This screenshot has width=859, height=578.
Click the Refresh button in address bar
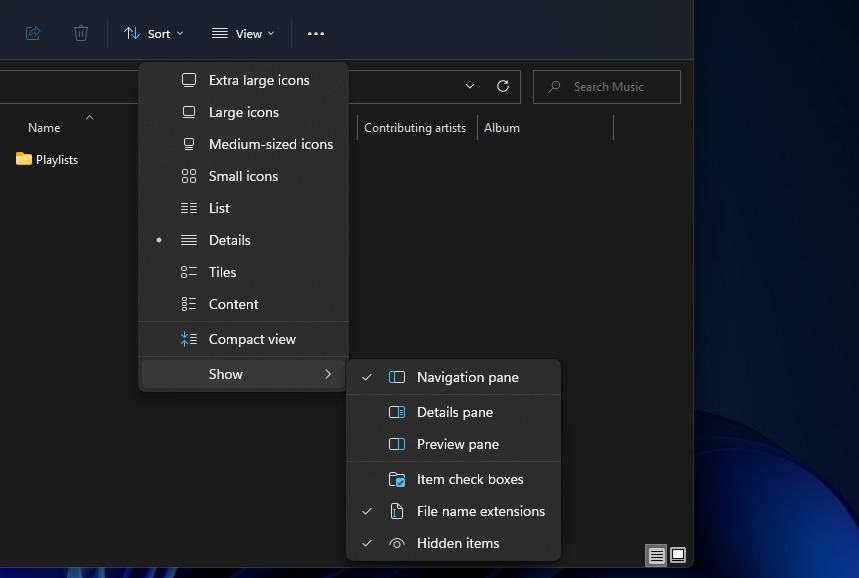point(503,86)
